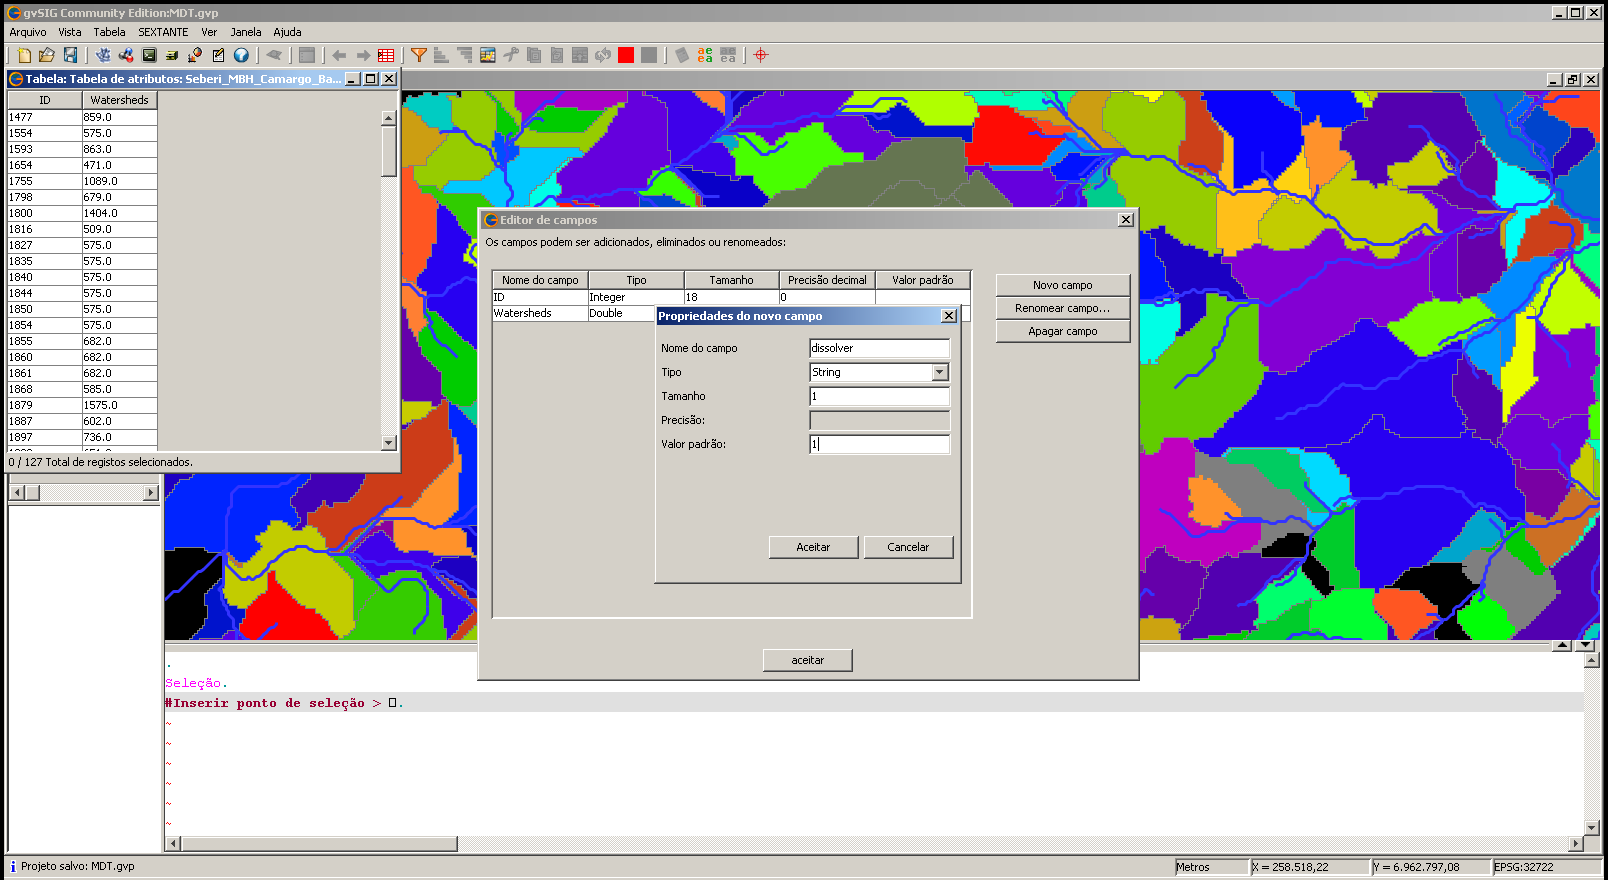Click the red table grid icon
The width and height of the screenshot is (1608, 880).
(x=386, y=55)
